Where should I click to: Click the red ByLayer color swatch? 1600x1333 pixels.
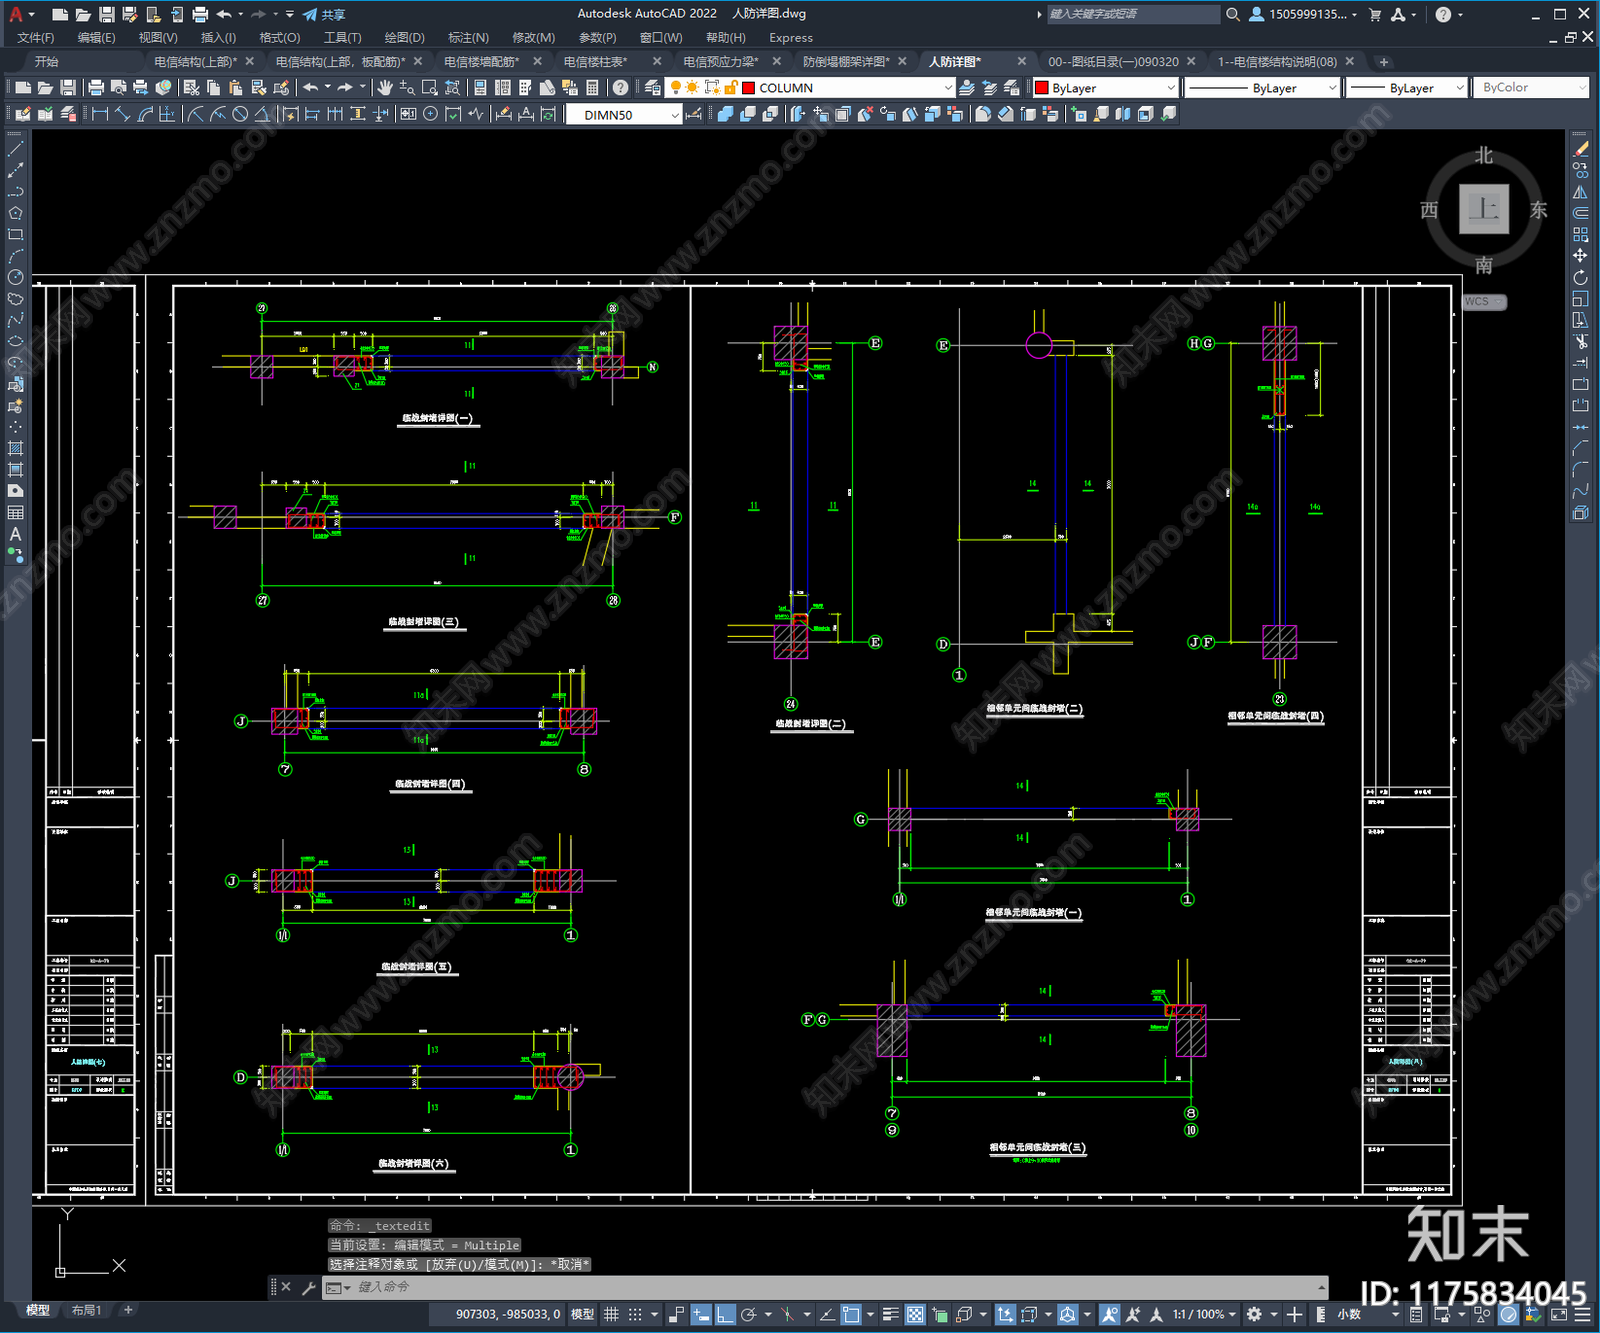coord(1041,88)
